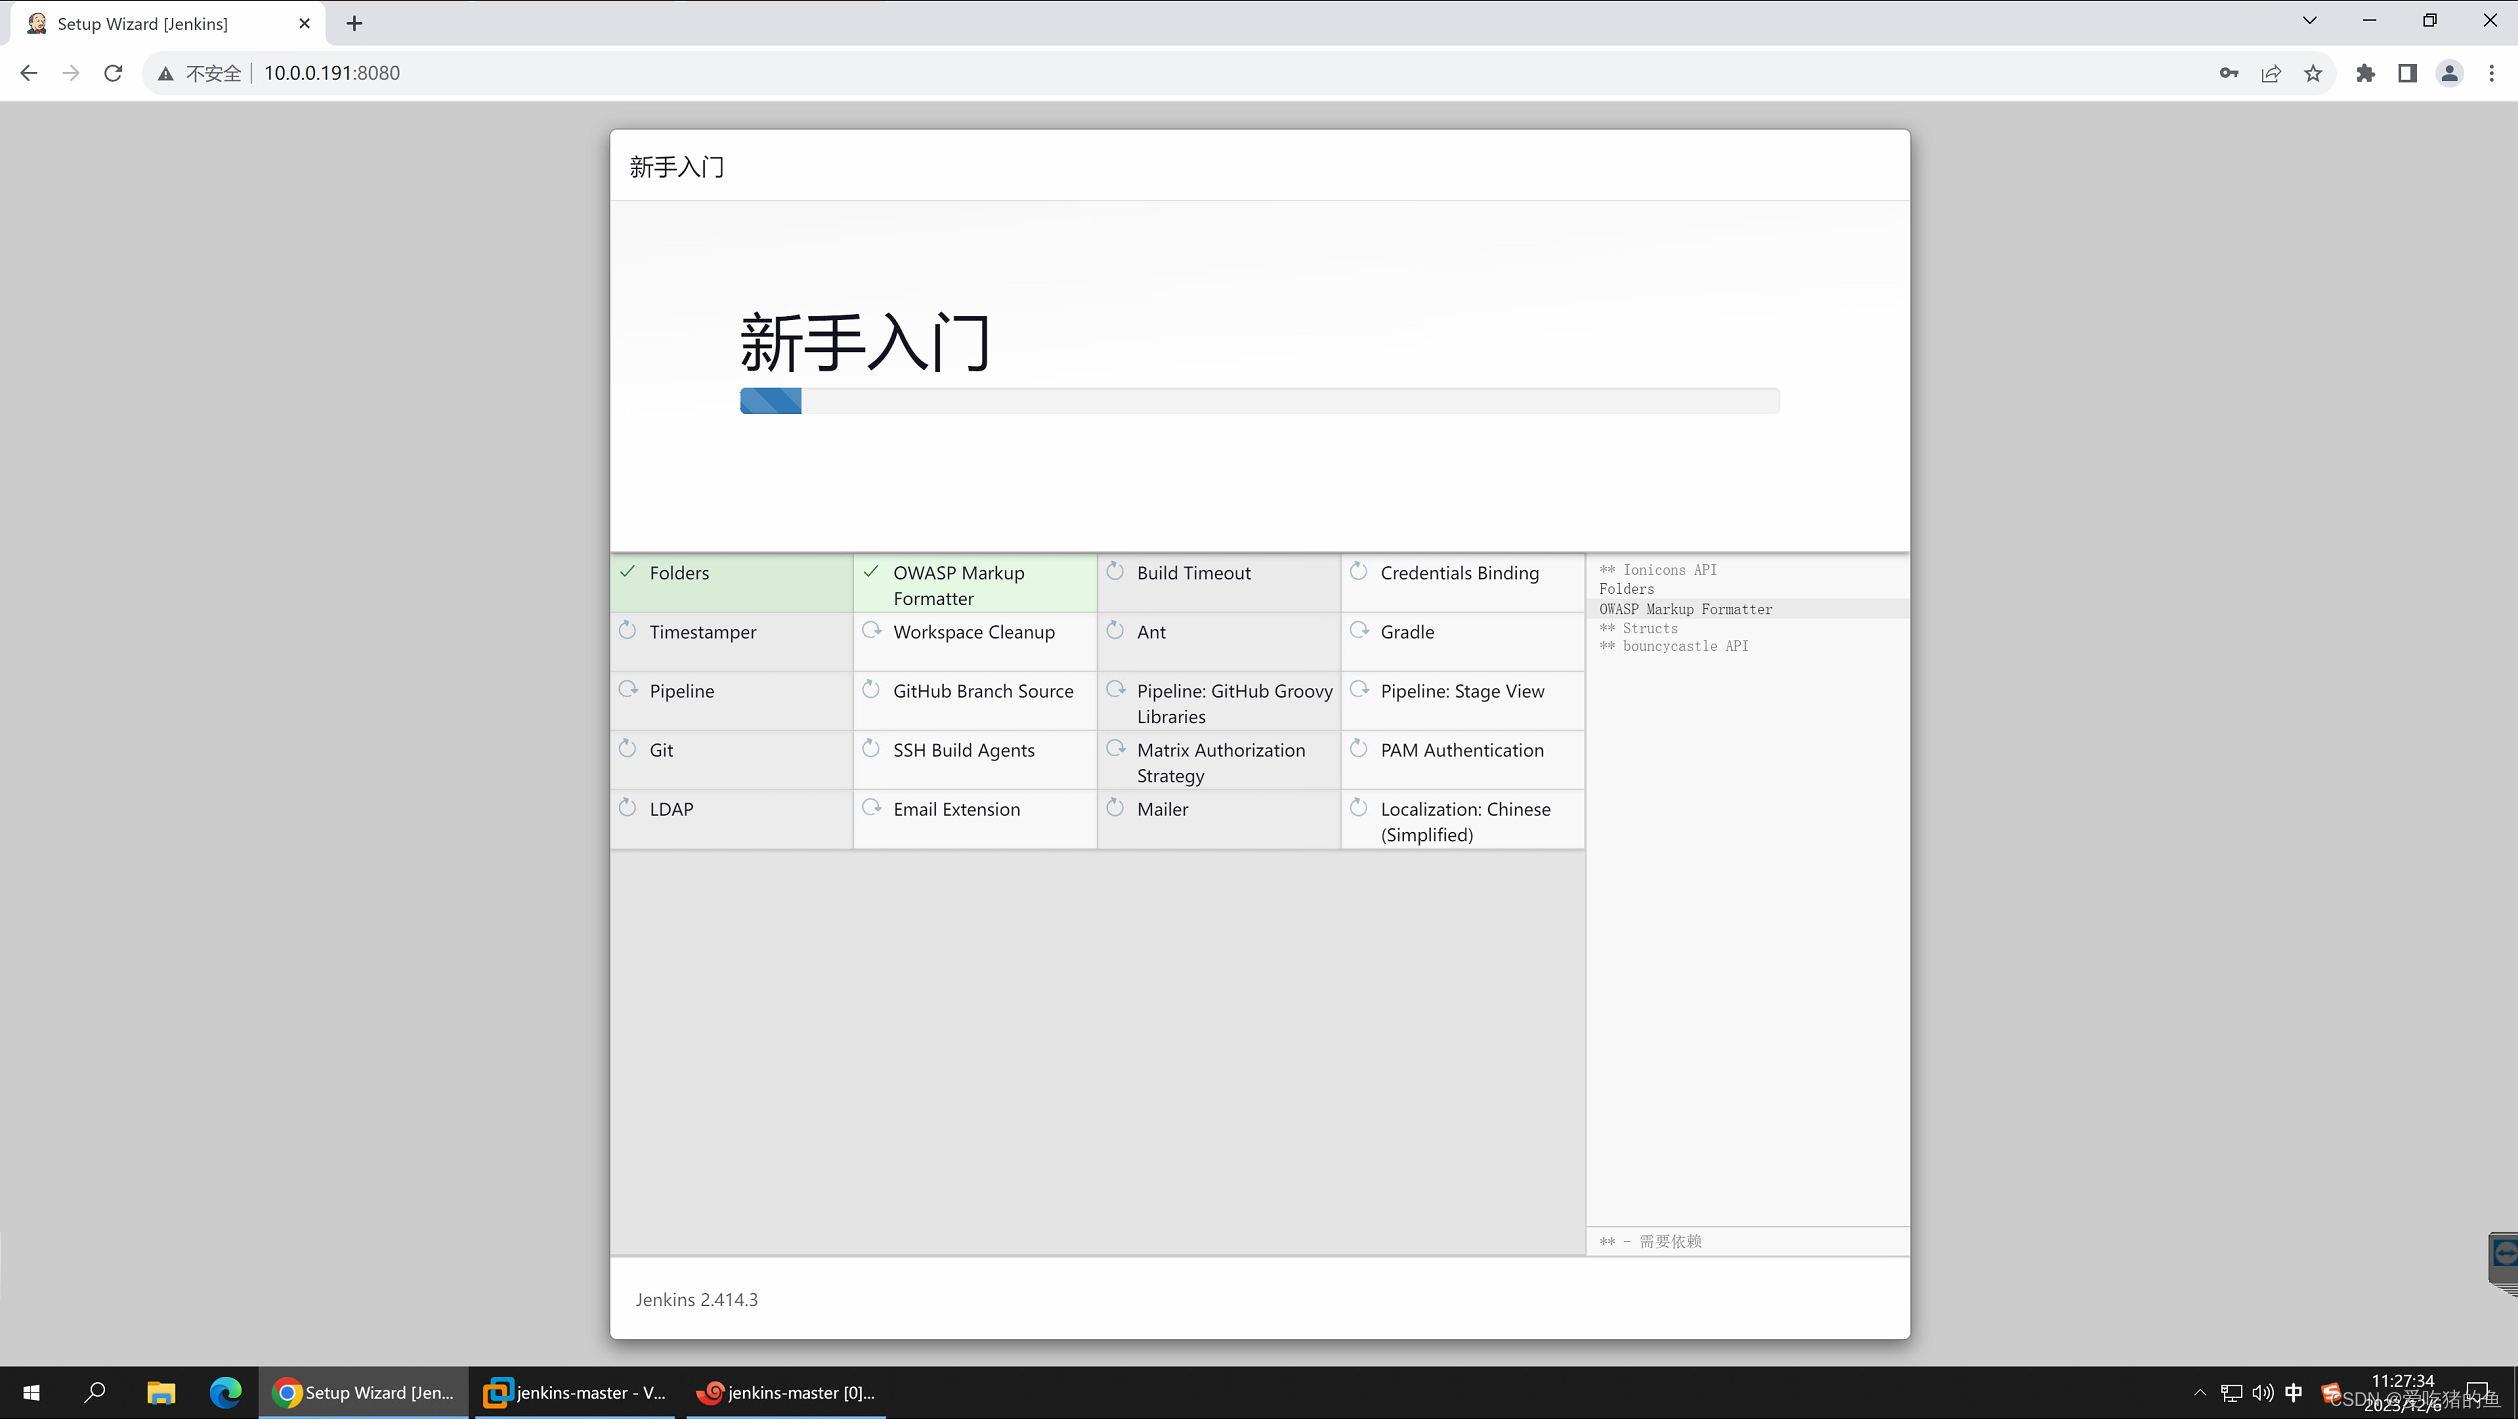Click the Gradle plugin pending icon
This screenshot has width=2518, height=1419.
pos(1358,631)
